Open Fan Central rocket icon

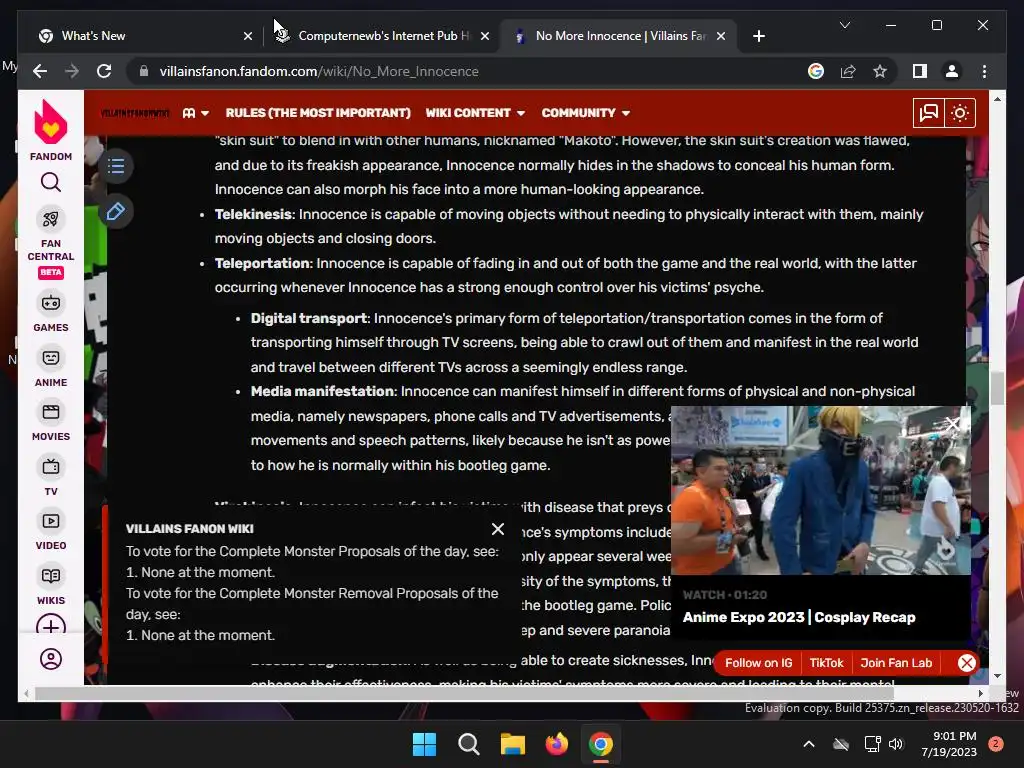click(50, 219)
